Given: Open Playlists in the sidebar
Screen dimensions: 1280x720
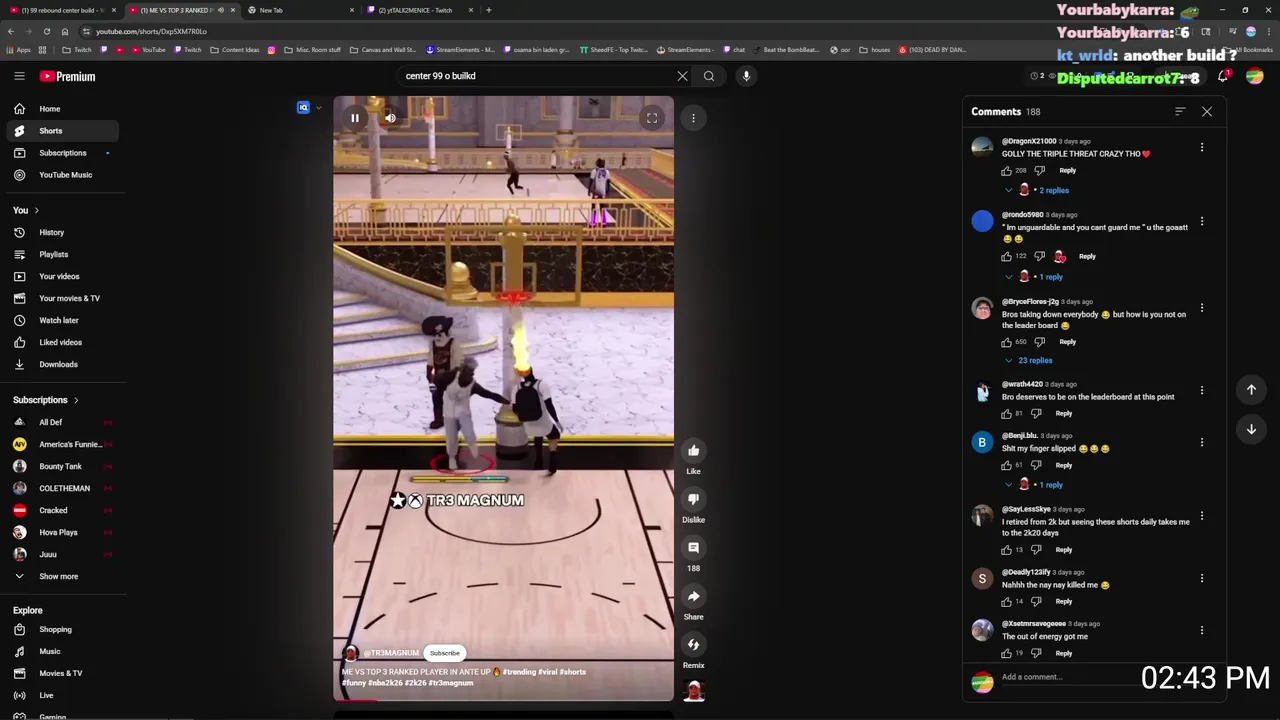Looking at the screenshot, I should coord(60,255).
